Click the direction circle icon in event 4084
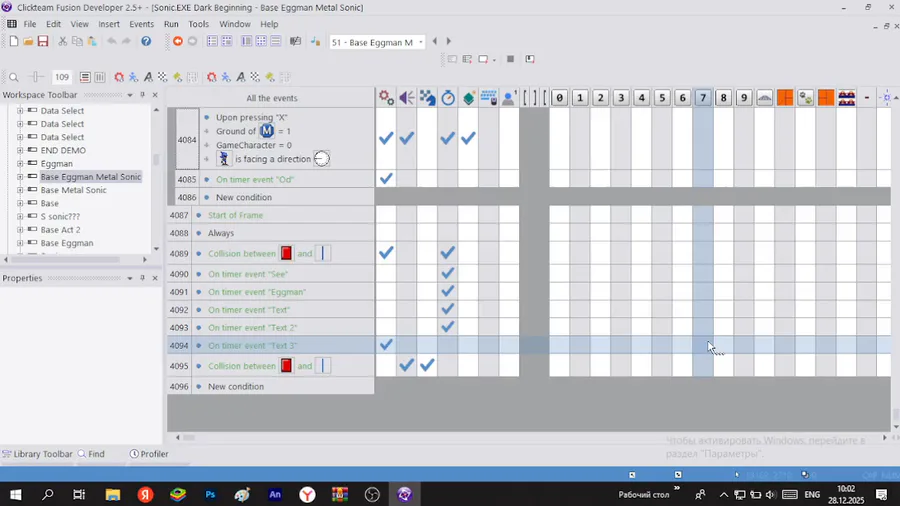Viewport: 900px width, 506px height. (321, 158)
